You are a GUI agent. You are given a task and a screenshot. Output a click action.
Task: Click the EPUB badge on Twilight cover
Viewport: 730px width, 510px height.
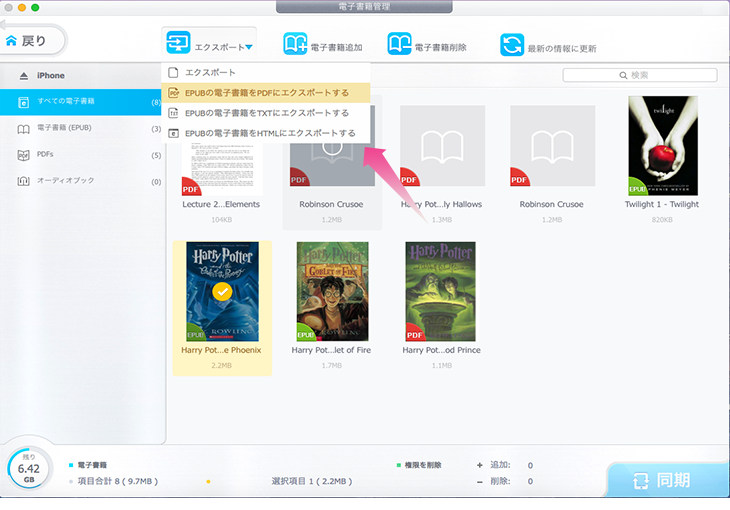637,187
